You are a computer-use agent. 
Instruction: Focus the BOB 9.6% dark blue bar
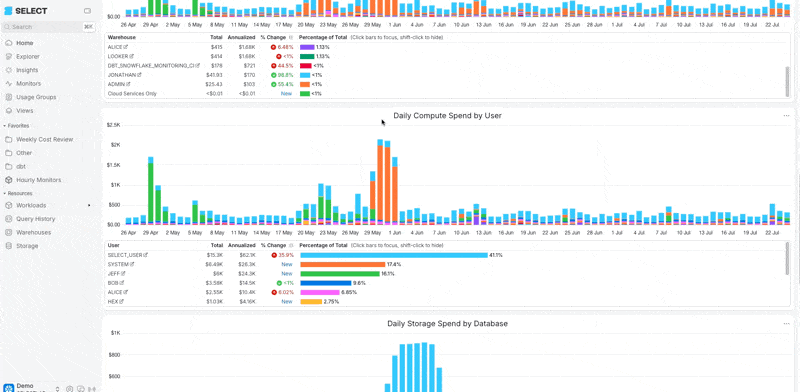[x=326, y=283]
